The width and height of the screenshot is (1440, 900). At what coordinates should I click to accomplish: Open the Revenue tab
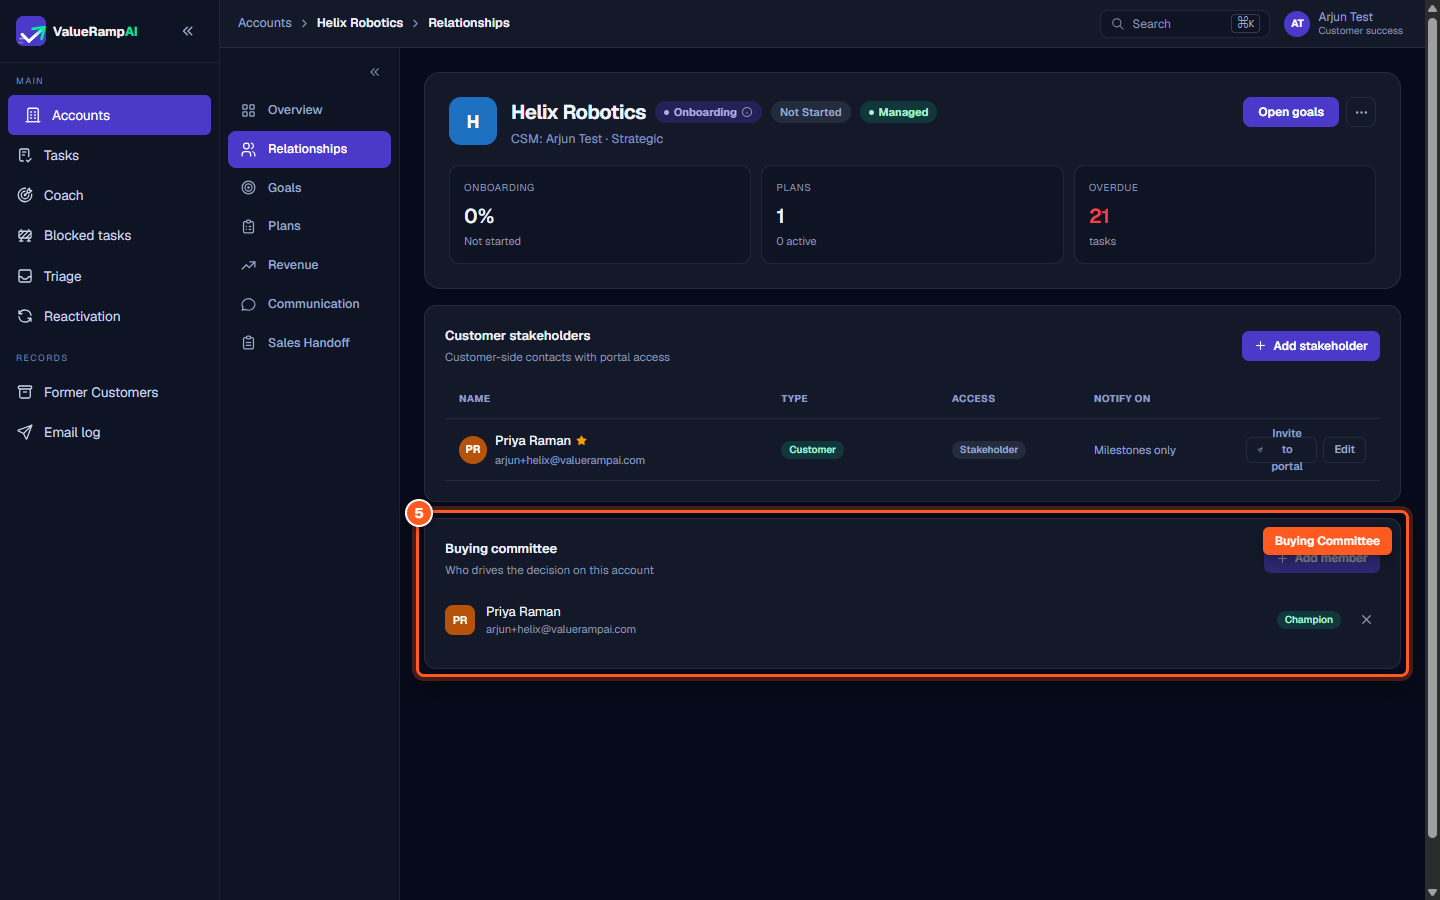(309, 265)
